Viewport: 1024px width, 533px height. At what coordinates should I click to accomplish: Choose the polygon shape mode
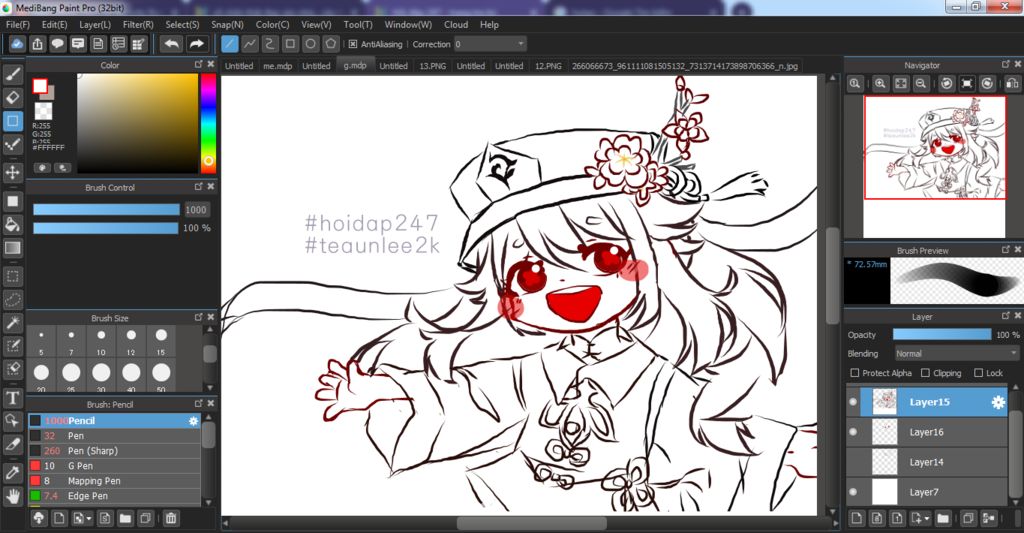pyautogui.click(x=331, y=44)
